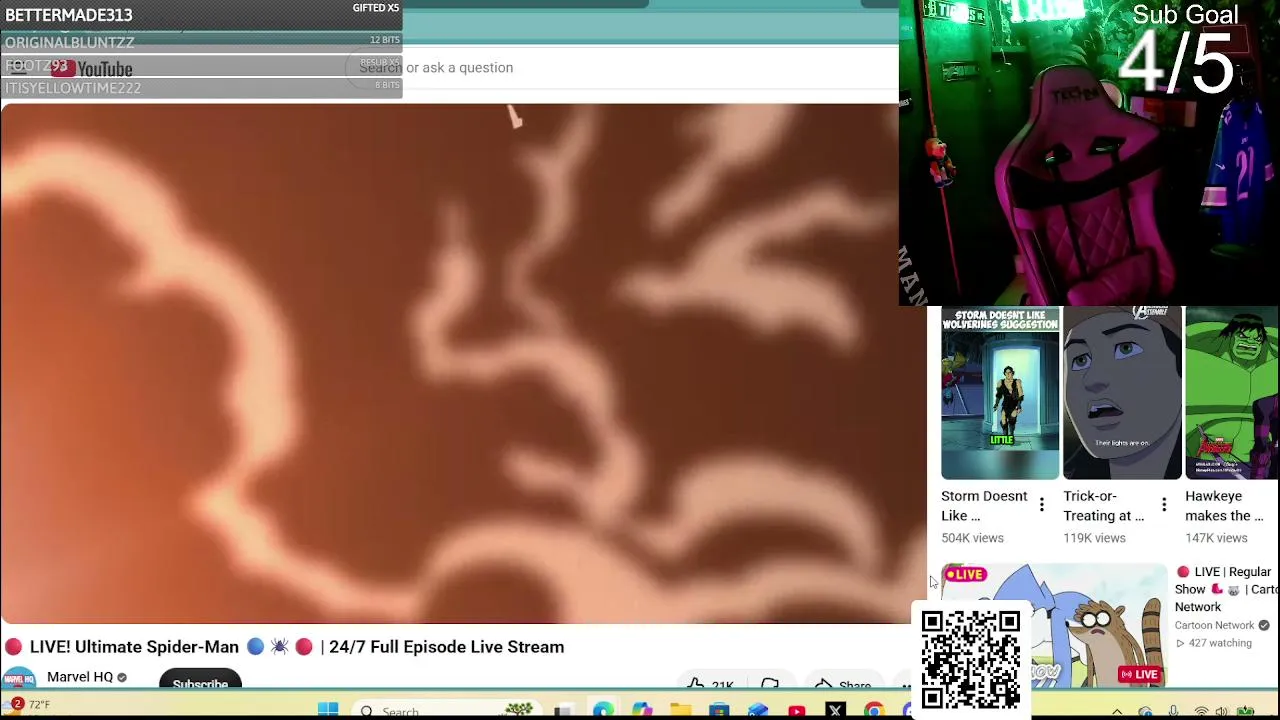Viewport: 1280px width, 720px height.
Task: Open the 'Trick-or-Treating at' short thumbnail
Action: [1122, 393]
